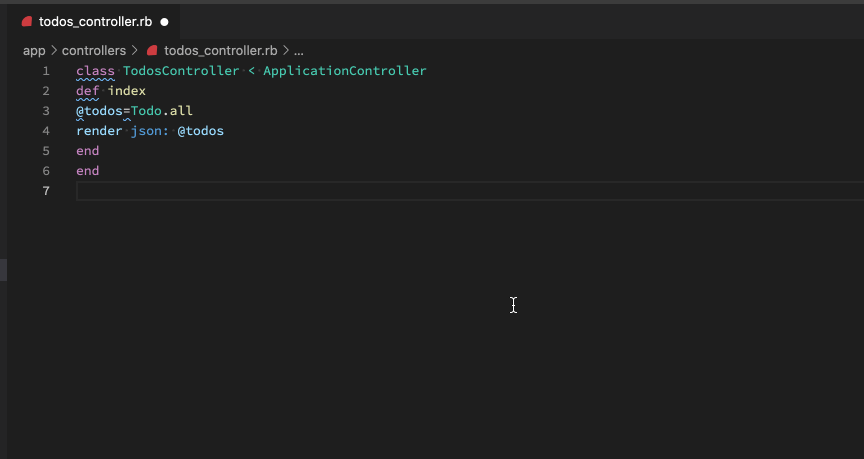This screenshot has width=864, height=459.
Task: Place cursor on empty line 7
Action: coord(469,191)
